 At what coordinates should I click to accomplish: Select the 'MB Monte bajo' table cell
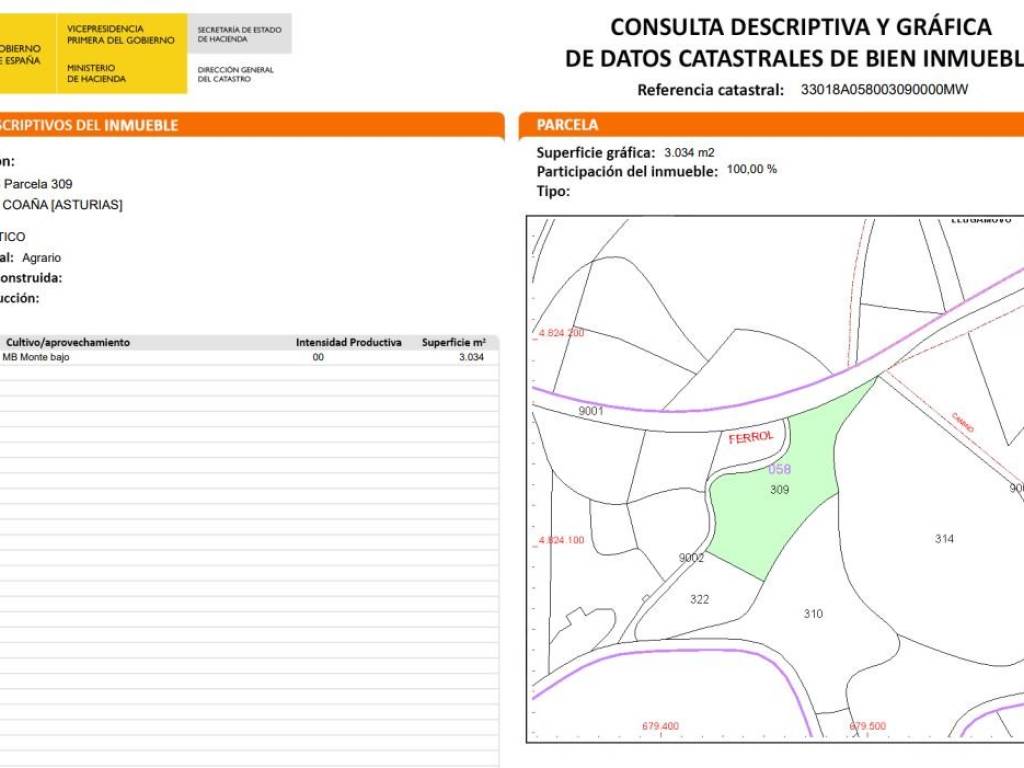(x=36, y=357)
